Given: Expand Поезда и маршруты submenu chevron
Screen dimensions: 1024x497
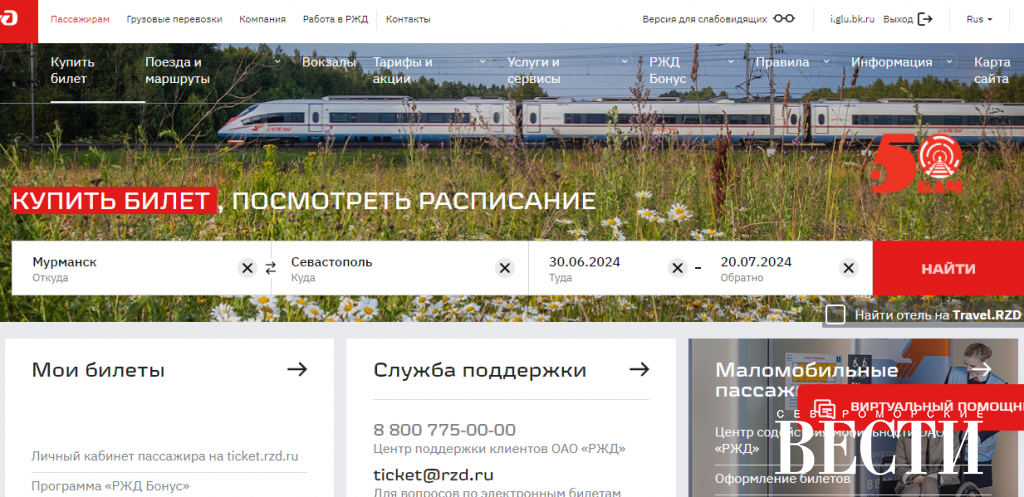Looking at the screenshot, I should tap(278, 62).
